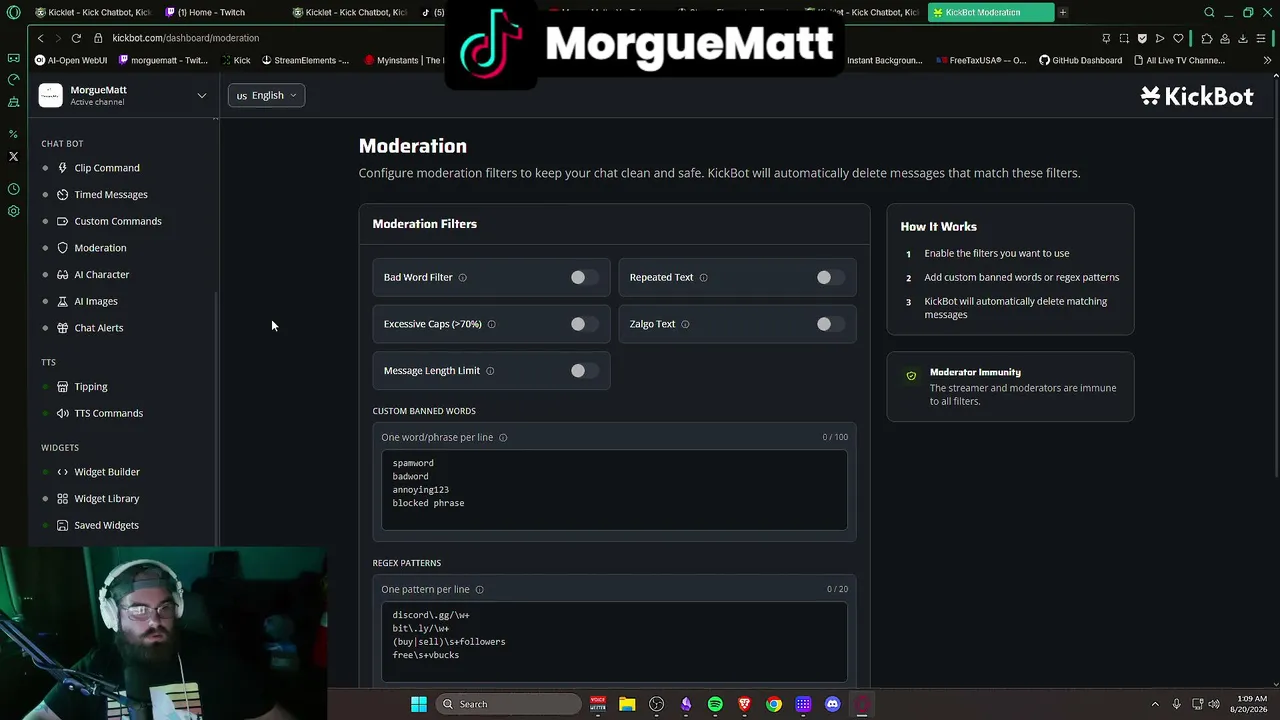Open Discord from the taskbar
This screenshot has height=720, width=1280.
(833, 704)
